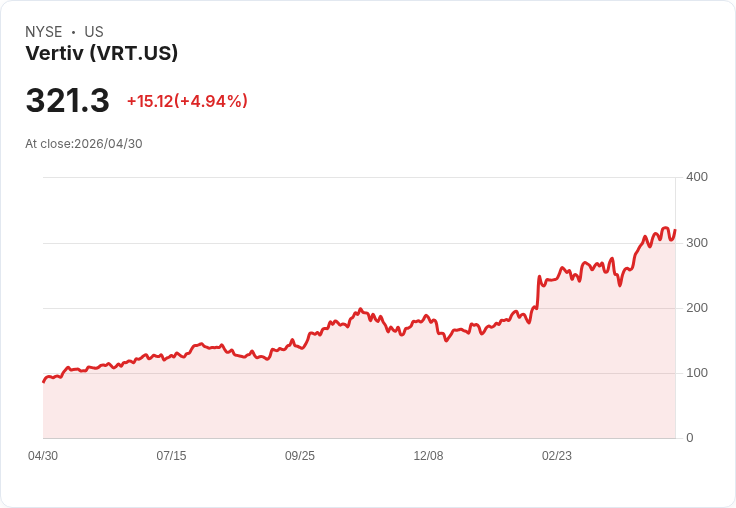736x508 pixels.
Task: Click the 300 y-axis label
Action: tap(697, 243)
